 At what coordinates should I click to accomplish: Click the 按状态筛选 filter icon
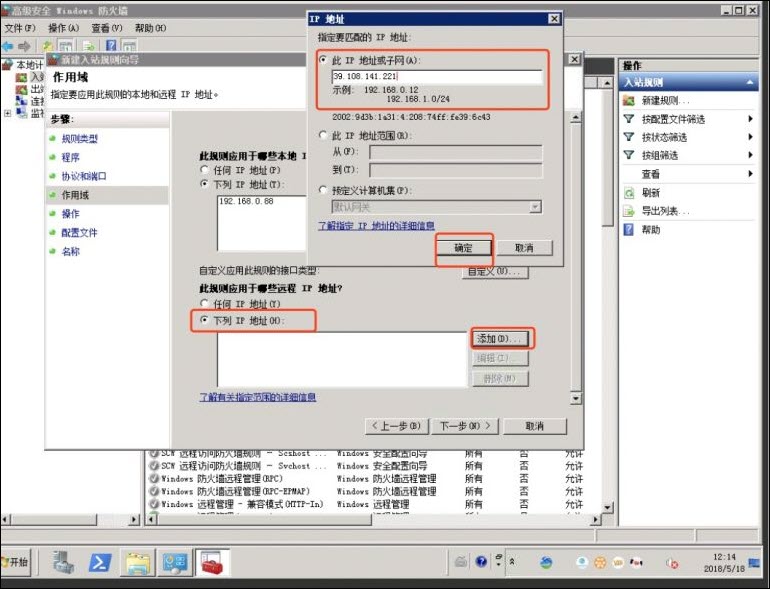click(629, 137)
